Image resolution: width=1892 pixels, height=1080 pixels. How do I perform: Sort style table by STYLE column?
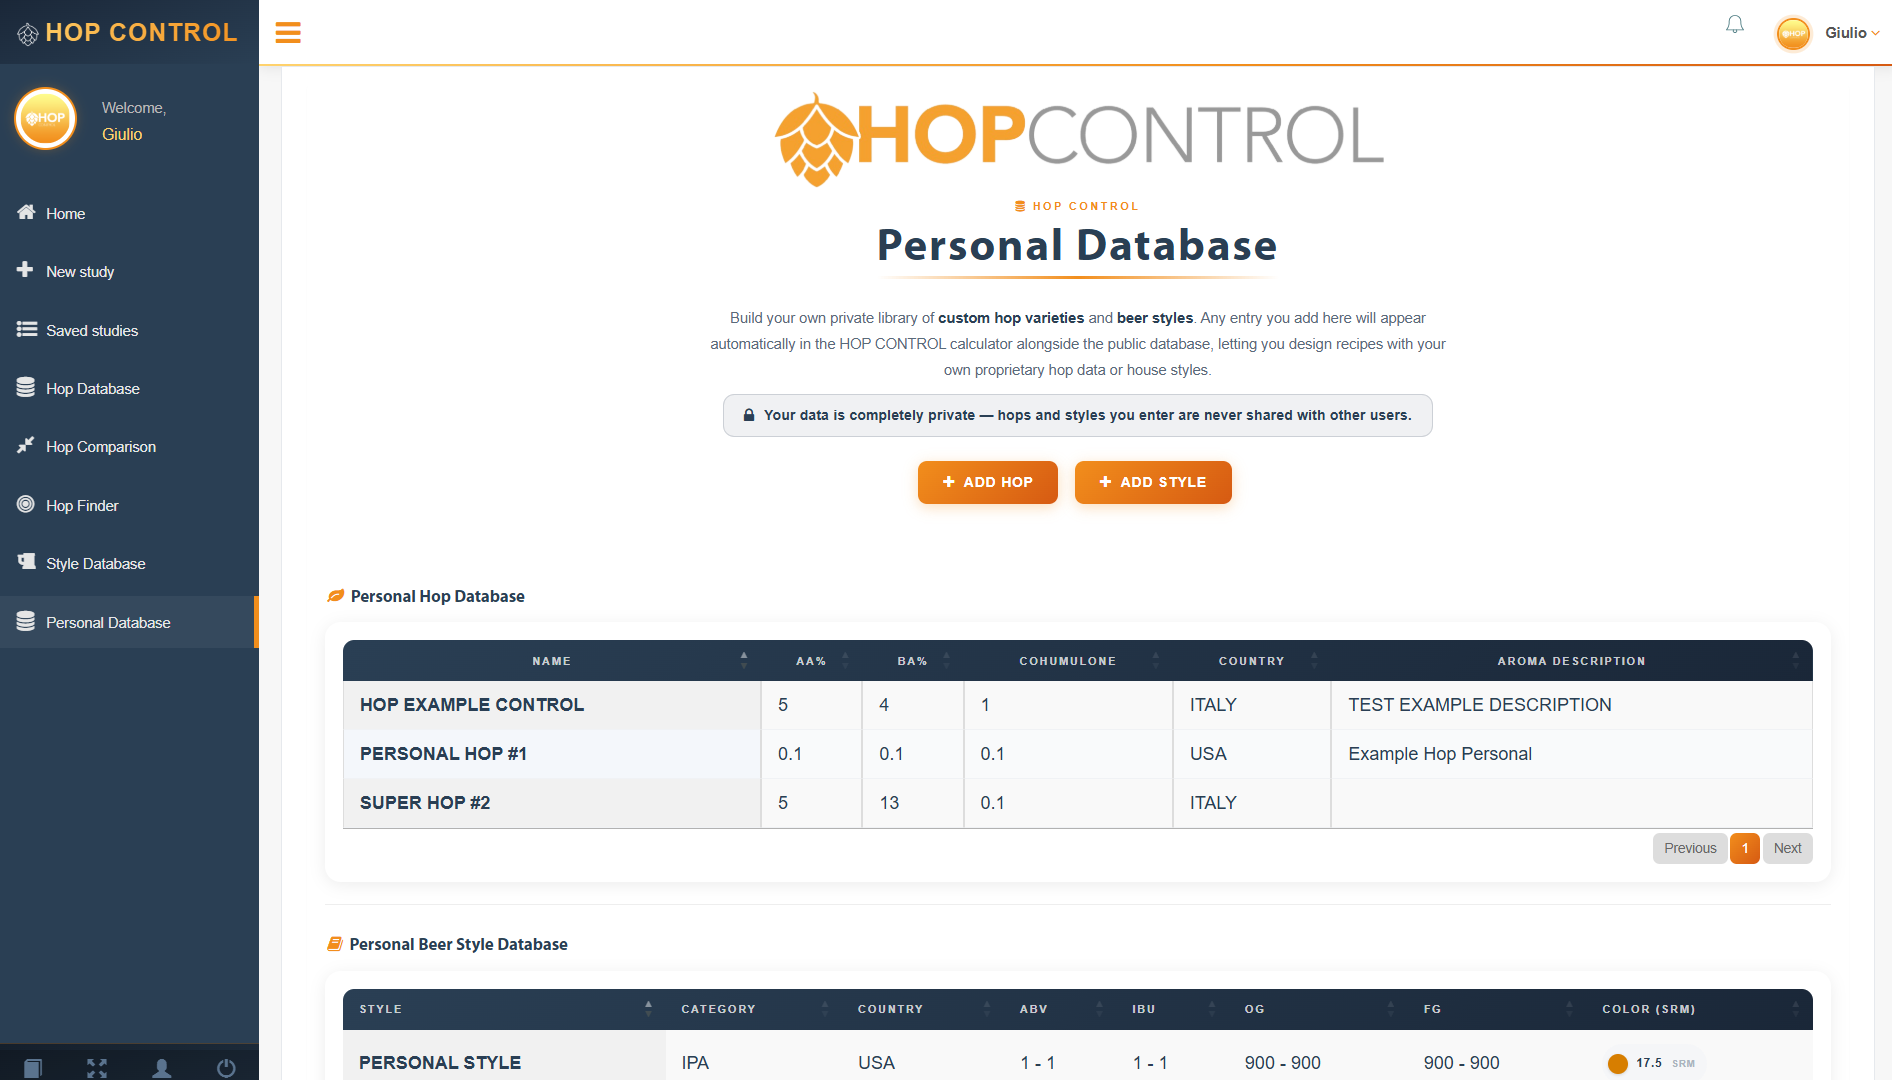[504, 1009]
